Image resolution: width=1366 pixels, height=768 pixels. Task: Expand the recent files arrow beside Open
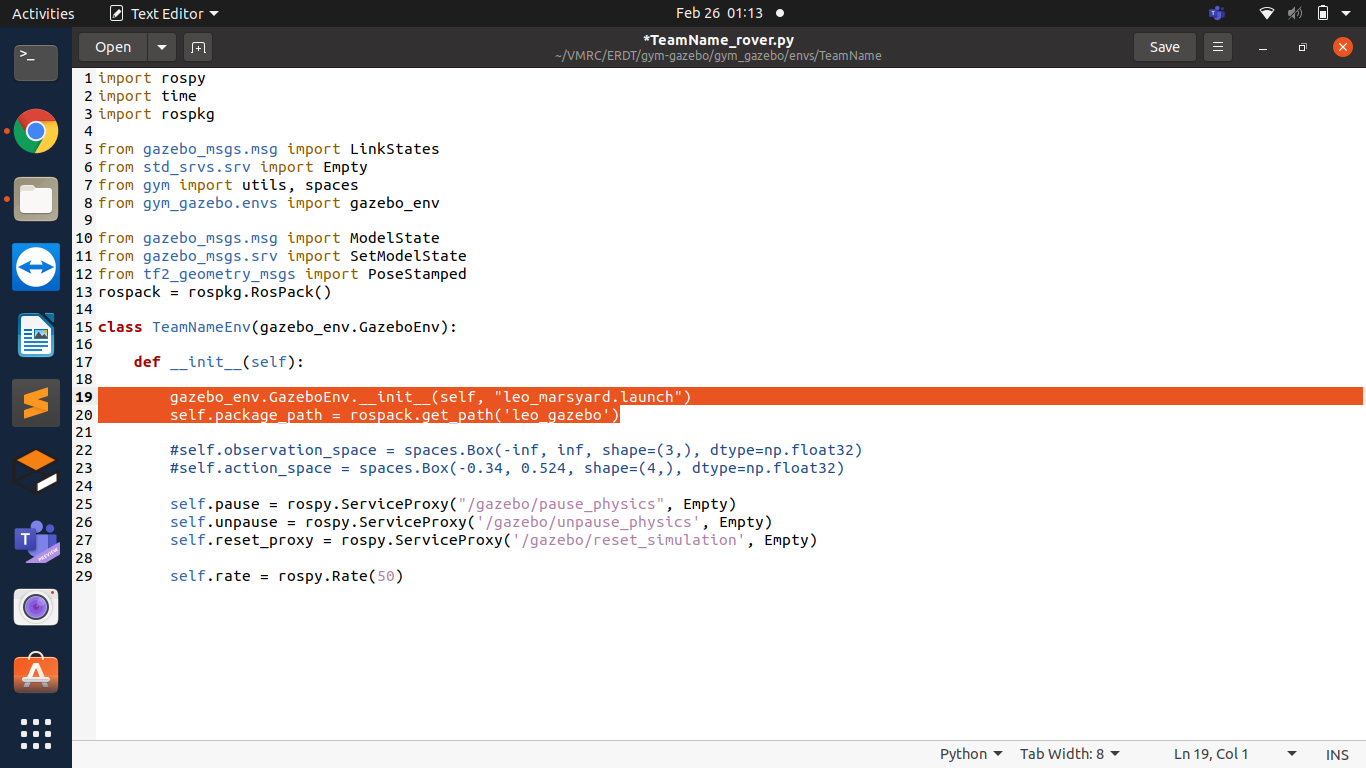(162, 47)
